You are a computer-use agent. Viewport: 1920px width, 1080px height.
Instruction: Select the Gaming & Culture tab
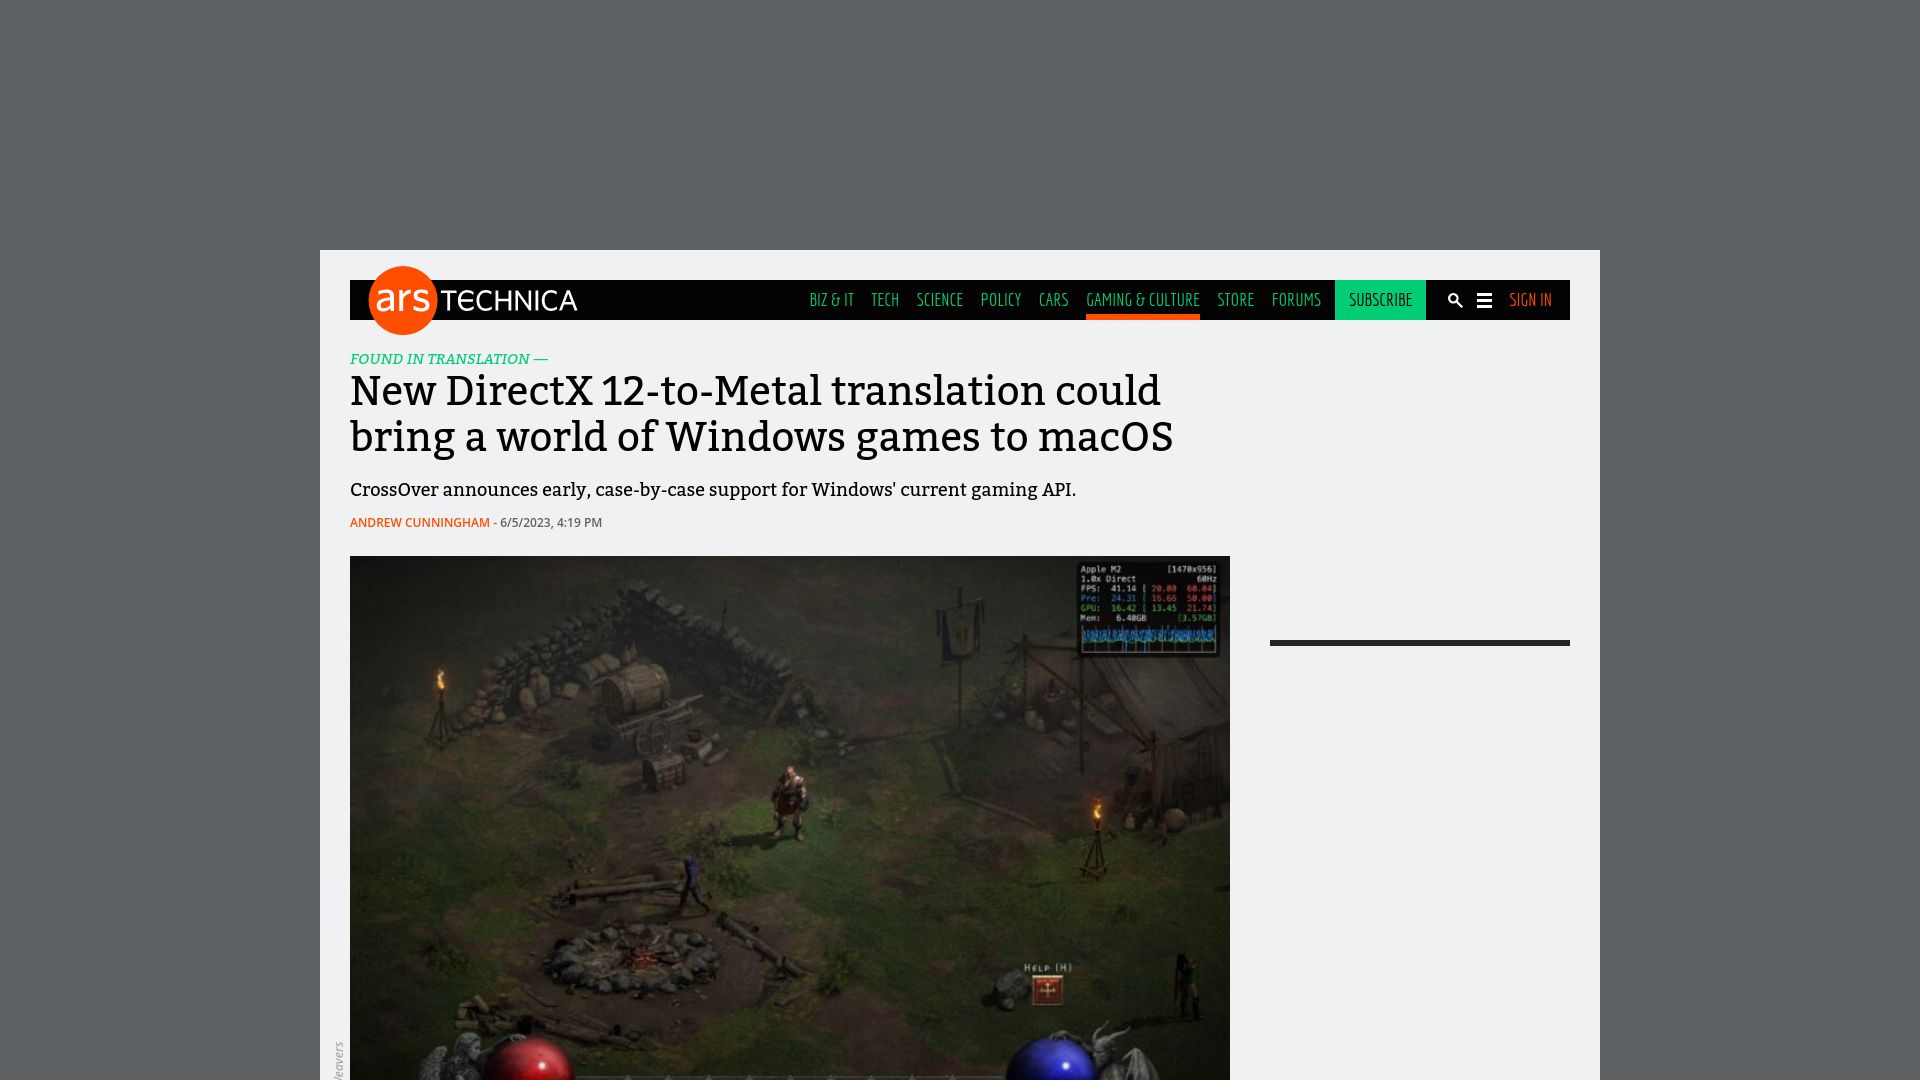pos(1143,300)
